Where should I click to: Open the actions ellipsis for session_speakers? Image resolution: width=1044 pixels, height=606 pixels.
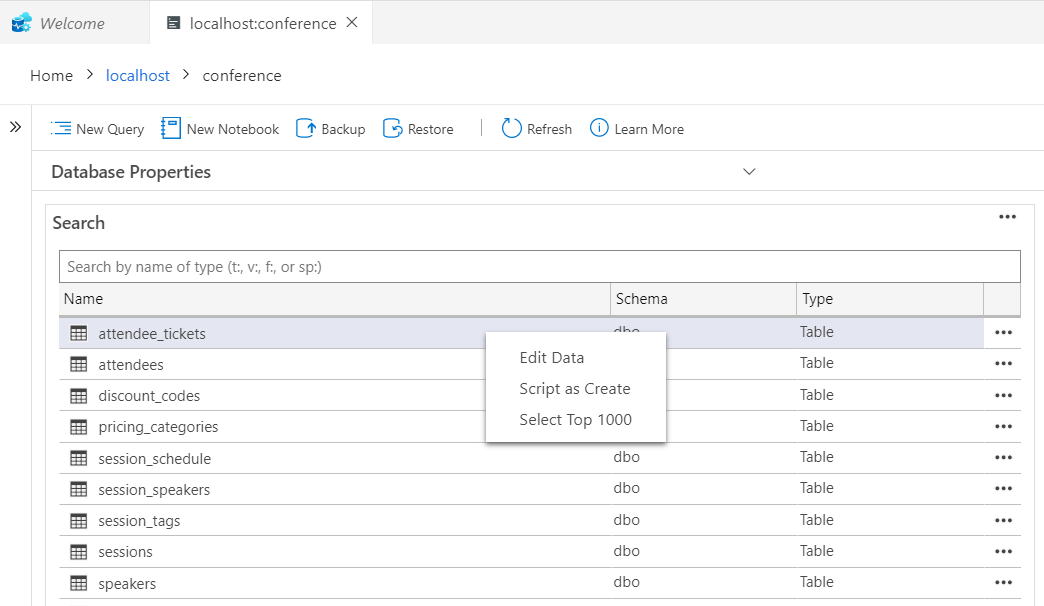(x=1003, y=488)
